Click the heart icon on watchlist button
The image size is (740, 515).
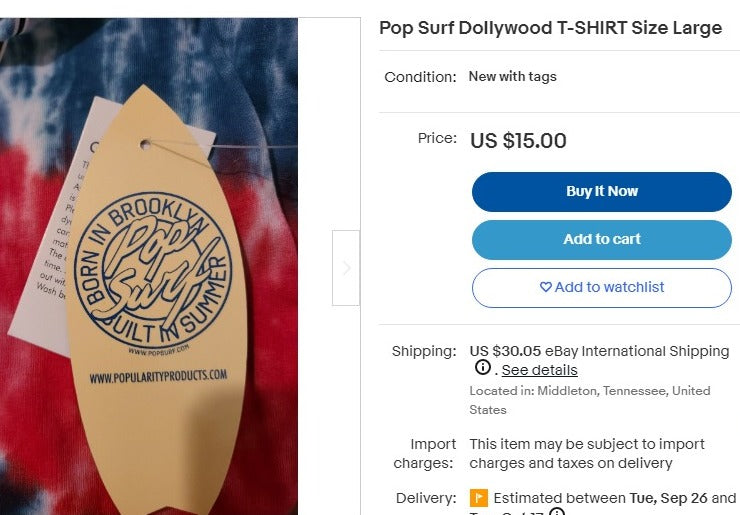546,287
